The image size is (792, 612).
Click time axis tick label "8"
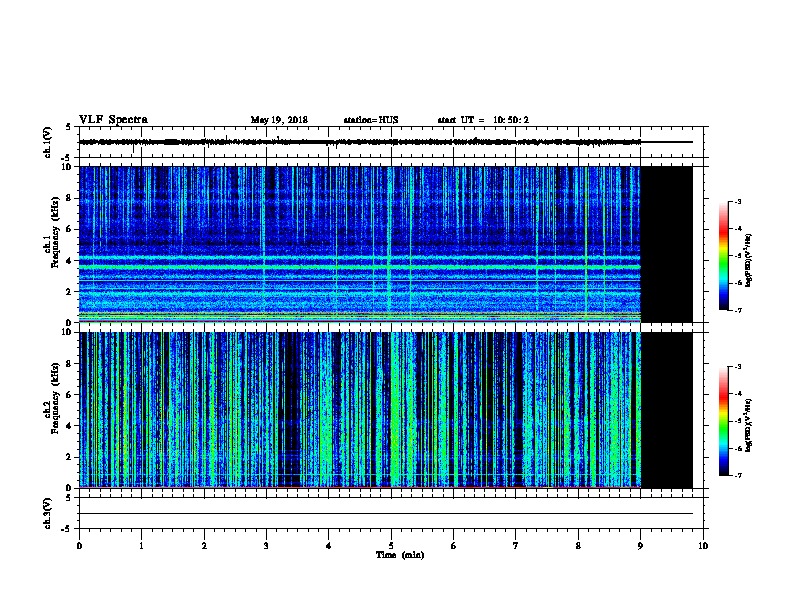coord(578,546)
